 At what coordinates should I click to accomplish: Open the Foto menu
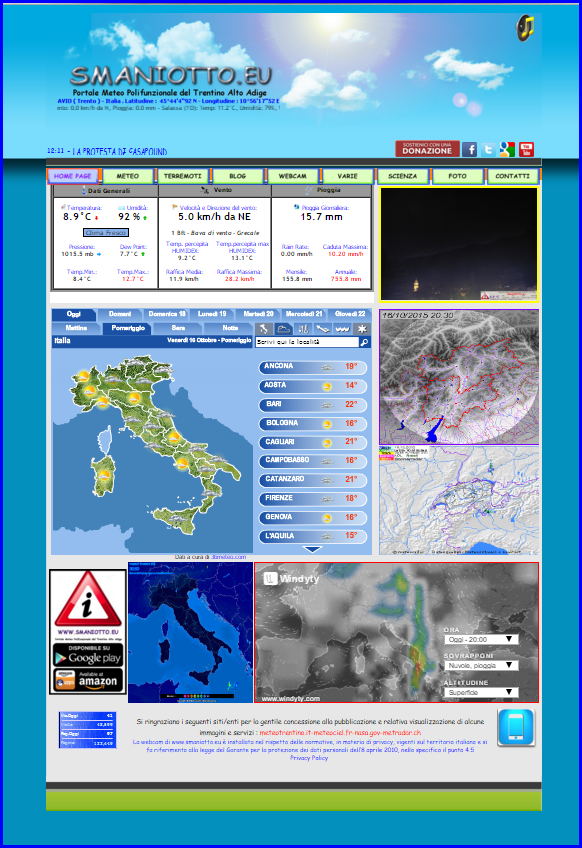(458, 176)
